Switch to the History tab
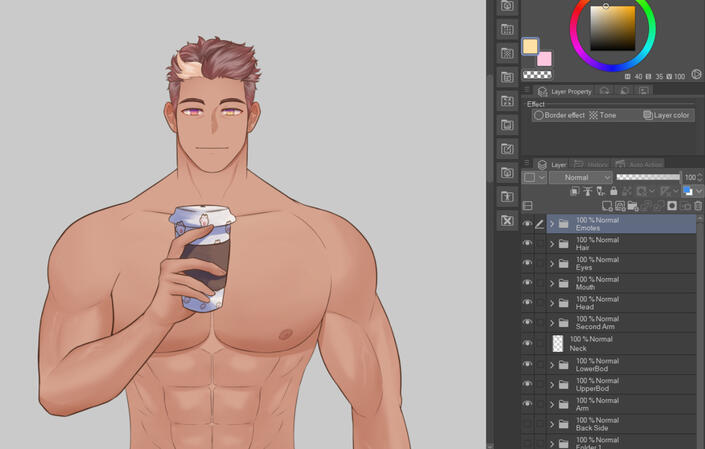 (x=592, y=164)
